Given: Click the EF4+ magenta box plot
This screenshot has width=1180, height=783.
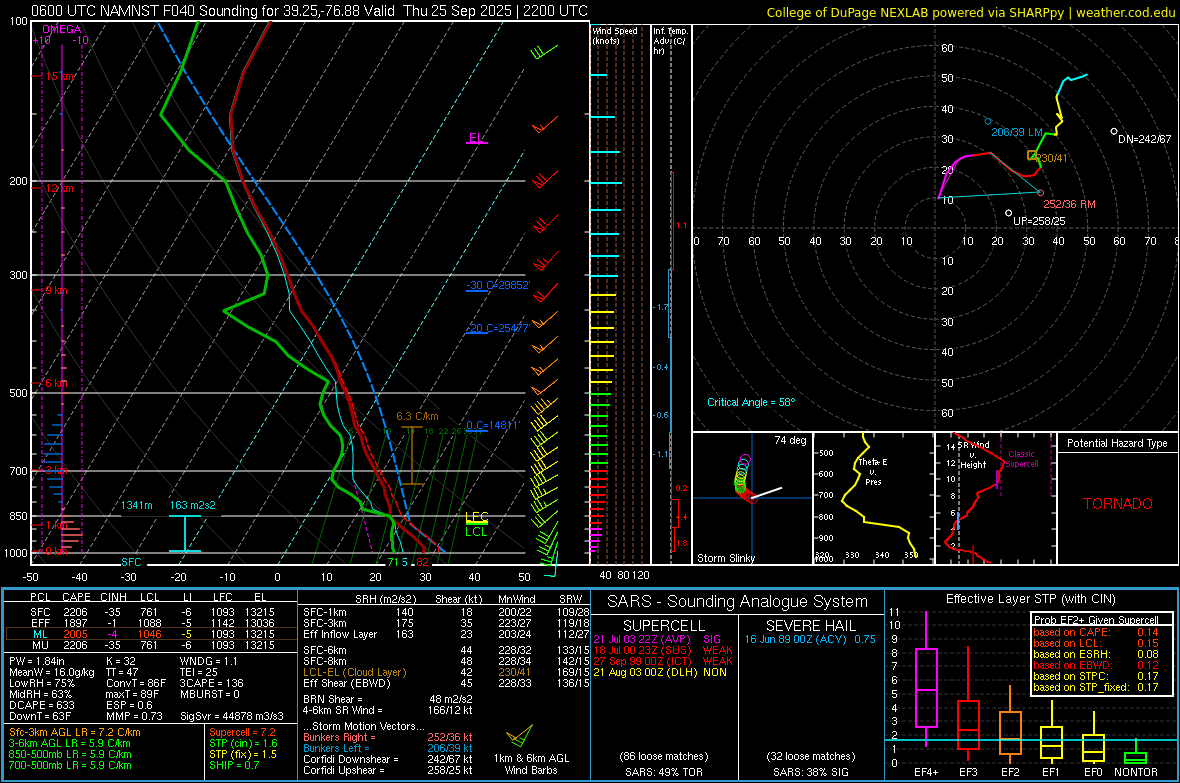Looking at the screenshot, I should (x=926, y=679).
